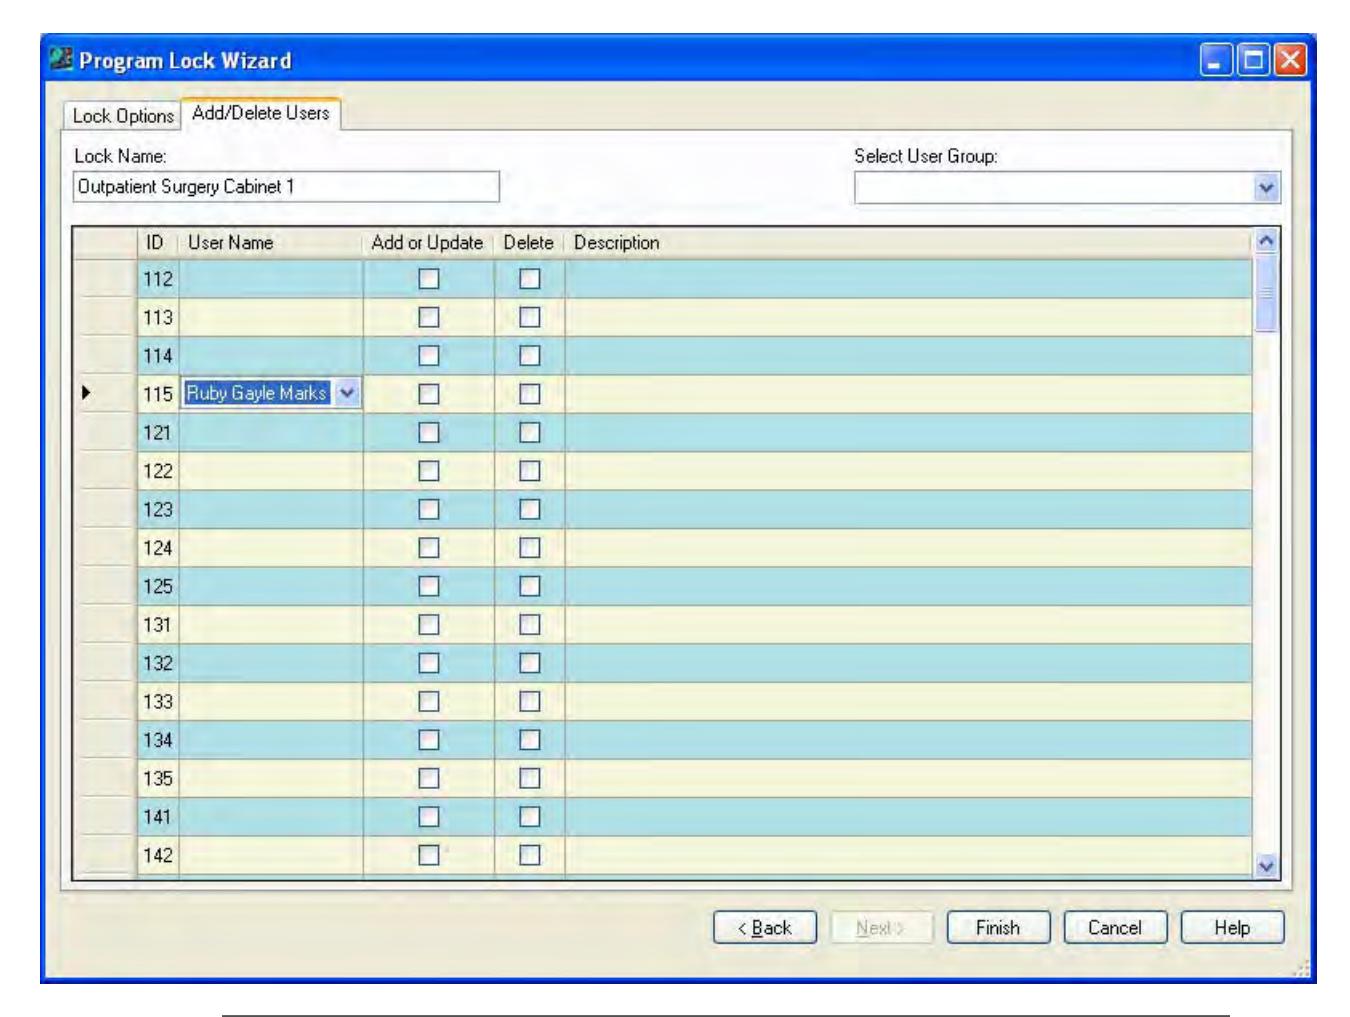The height and width of the screenshot is (1017, 1350).
Task: Open the Select User Group dropdown
Action: (1267, 188)
